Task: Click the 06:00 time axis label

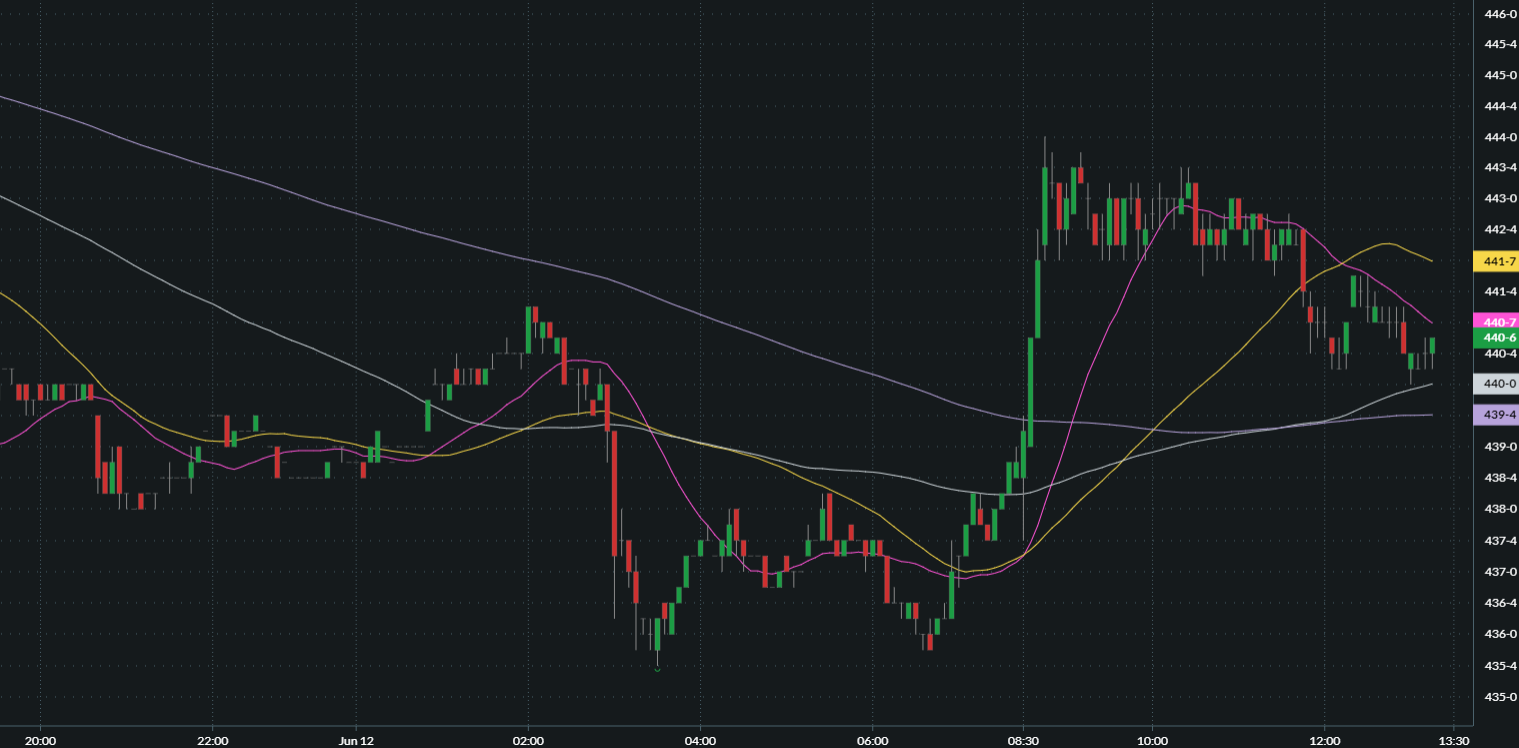Action: 873,740
